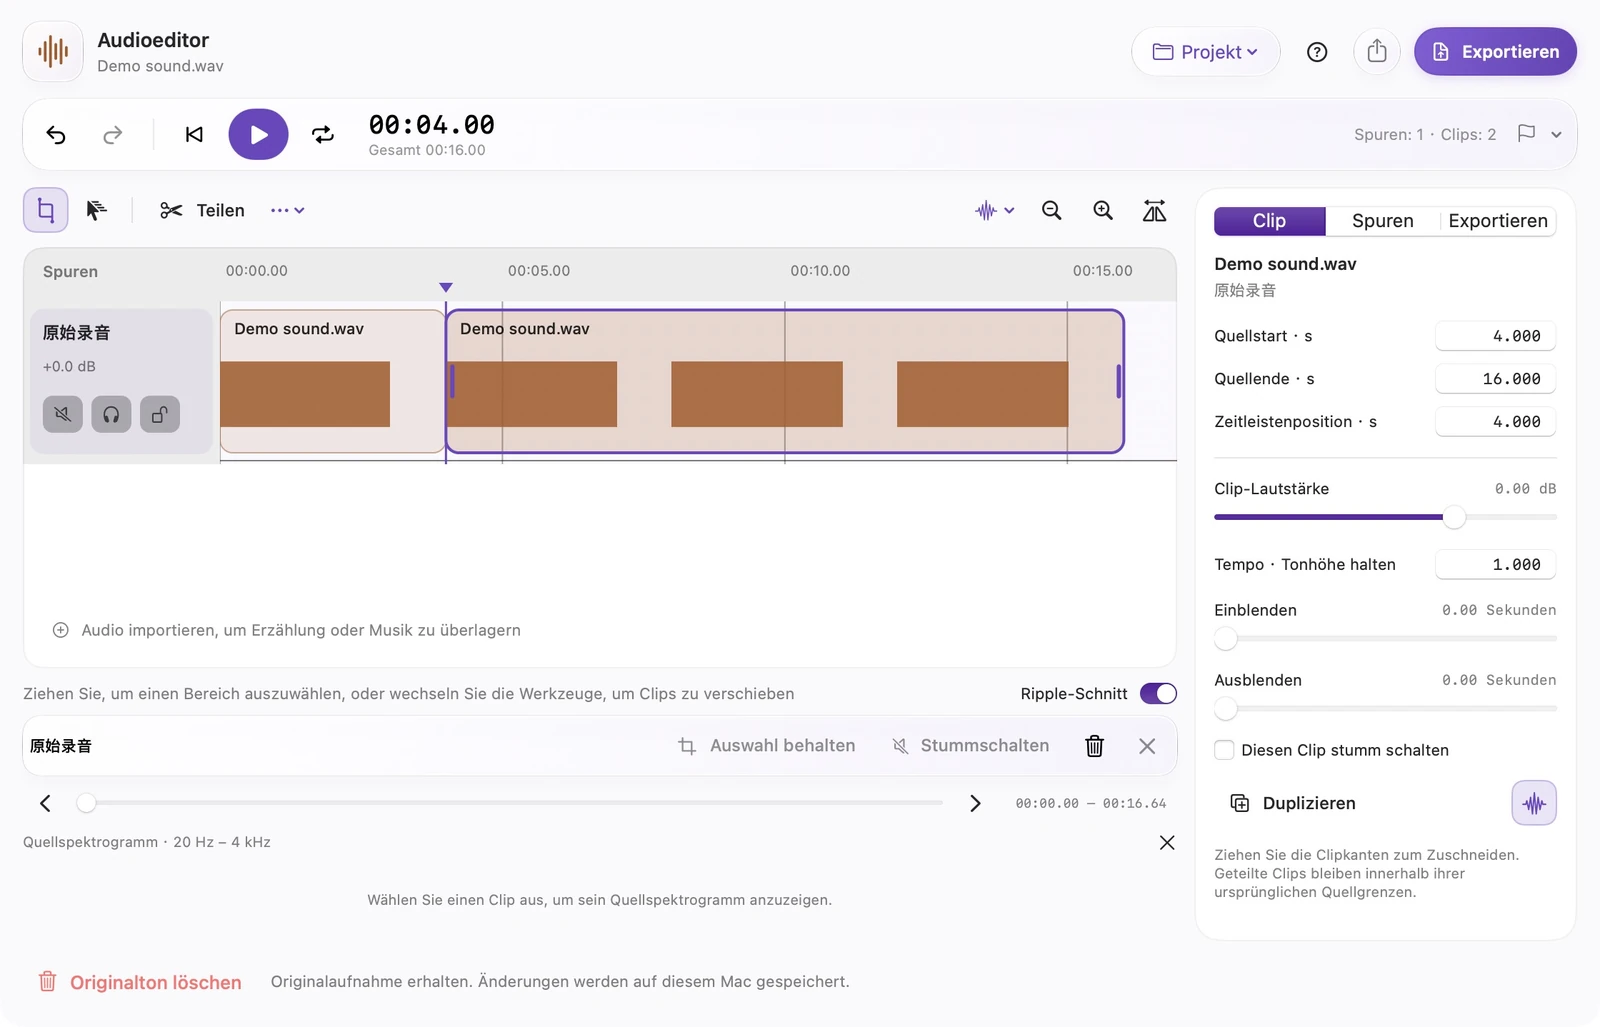
Task: Click the share icon
Action: coord(1377,52)
